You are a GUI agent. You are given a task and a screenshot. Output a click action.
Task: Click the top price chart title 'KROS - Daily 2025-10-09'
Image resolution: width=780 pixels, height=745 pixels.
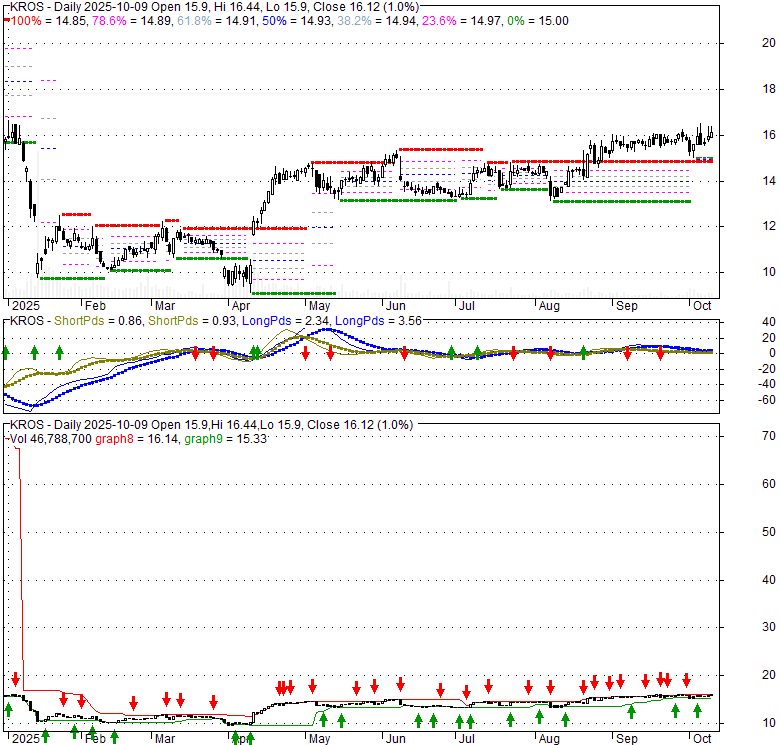[78, 7]
